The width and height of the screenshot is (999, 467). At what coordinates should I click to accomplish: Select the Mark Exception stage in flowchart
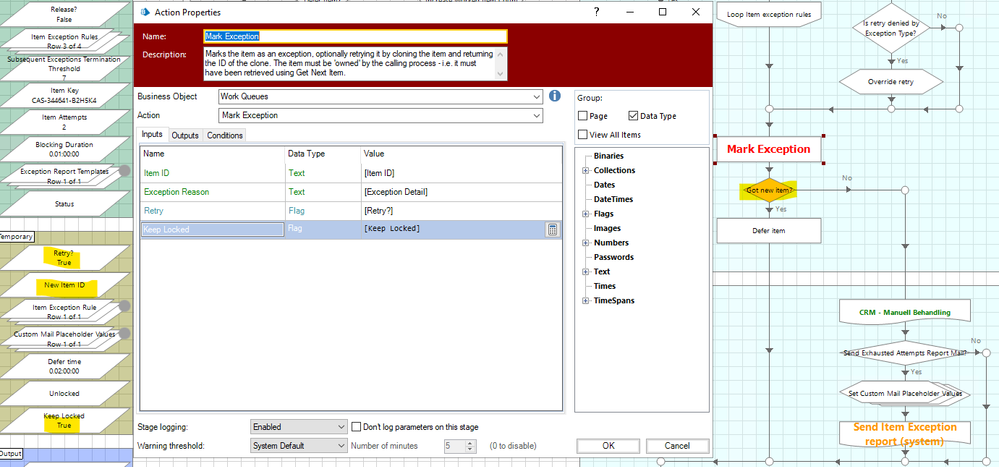768,149
